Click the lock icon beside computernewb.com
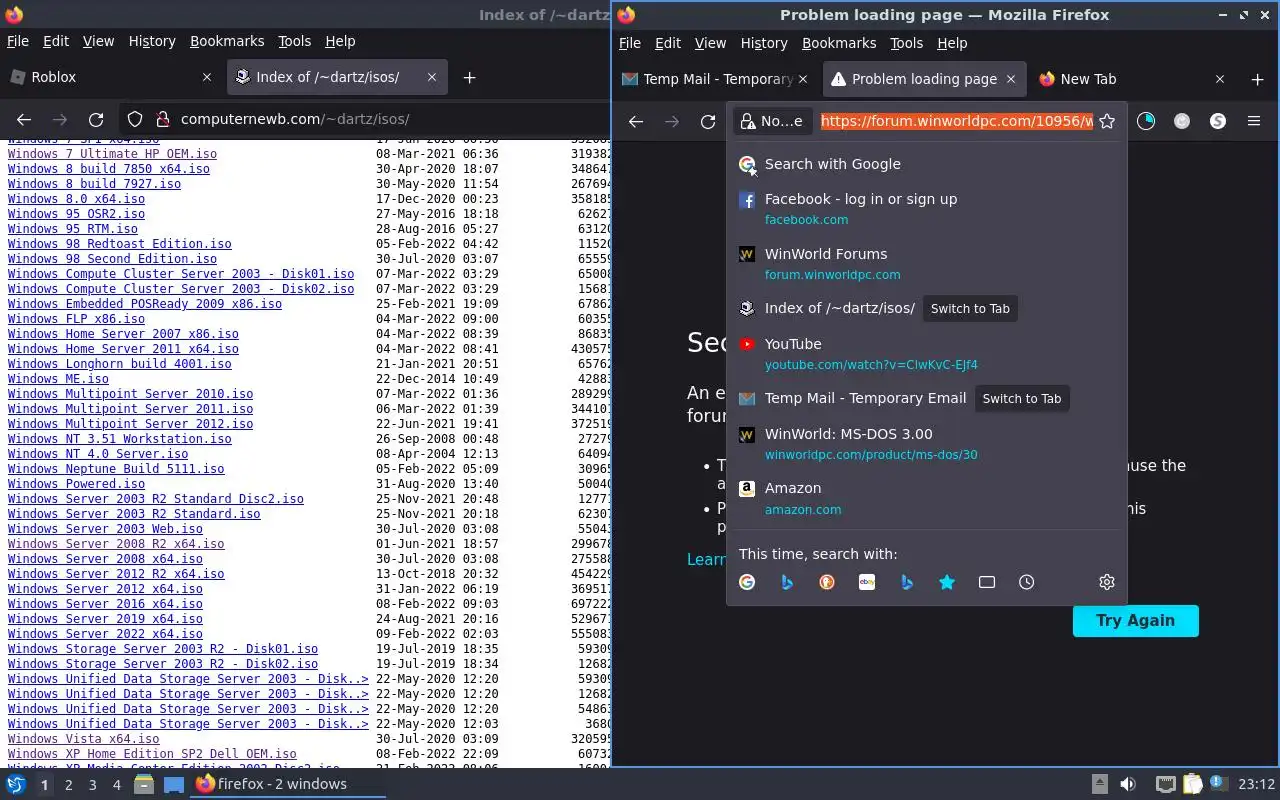This screenshot has height=800, width=1280. point(162,119)
